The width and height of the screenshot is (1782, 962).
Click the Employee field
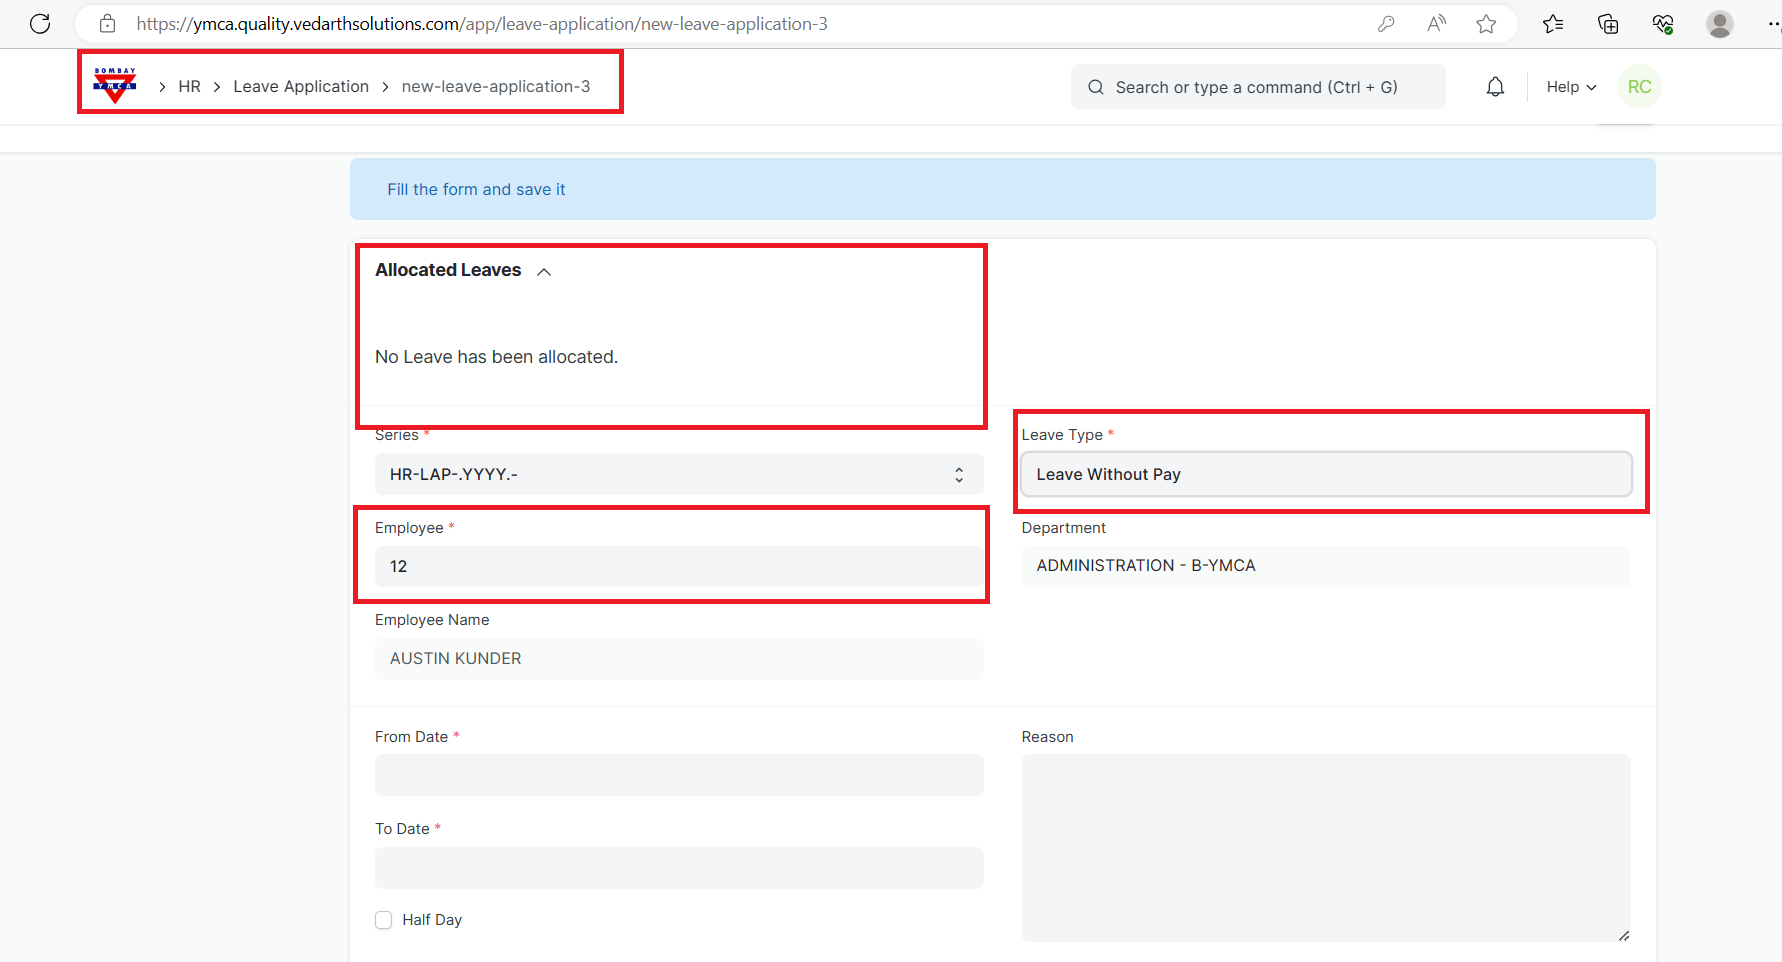click(x=678, y=566)
